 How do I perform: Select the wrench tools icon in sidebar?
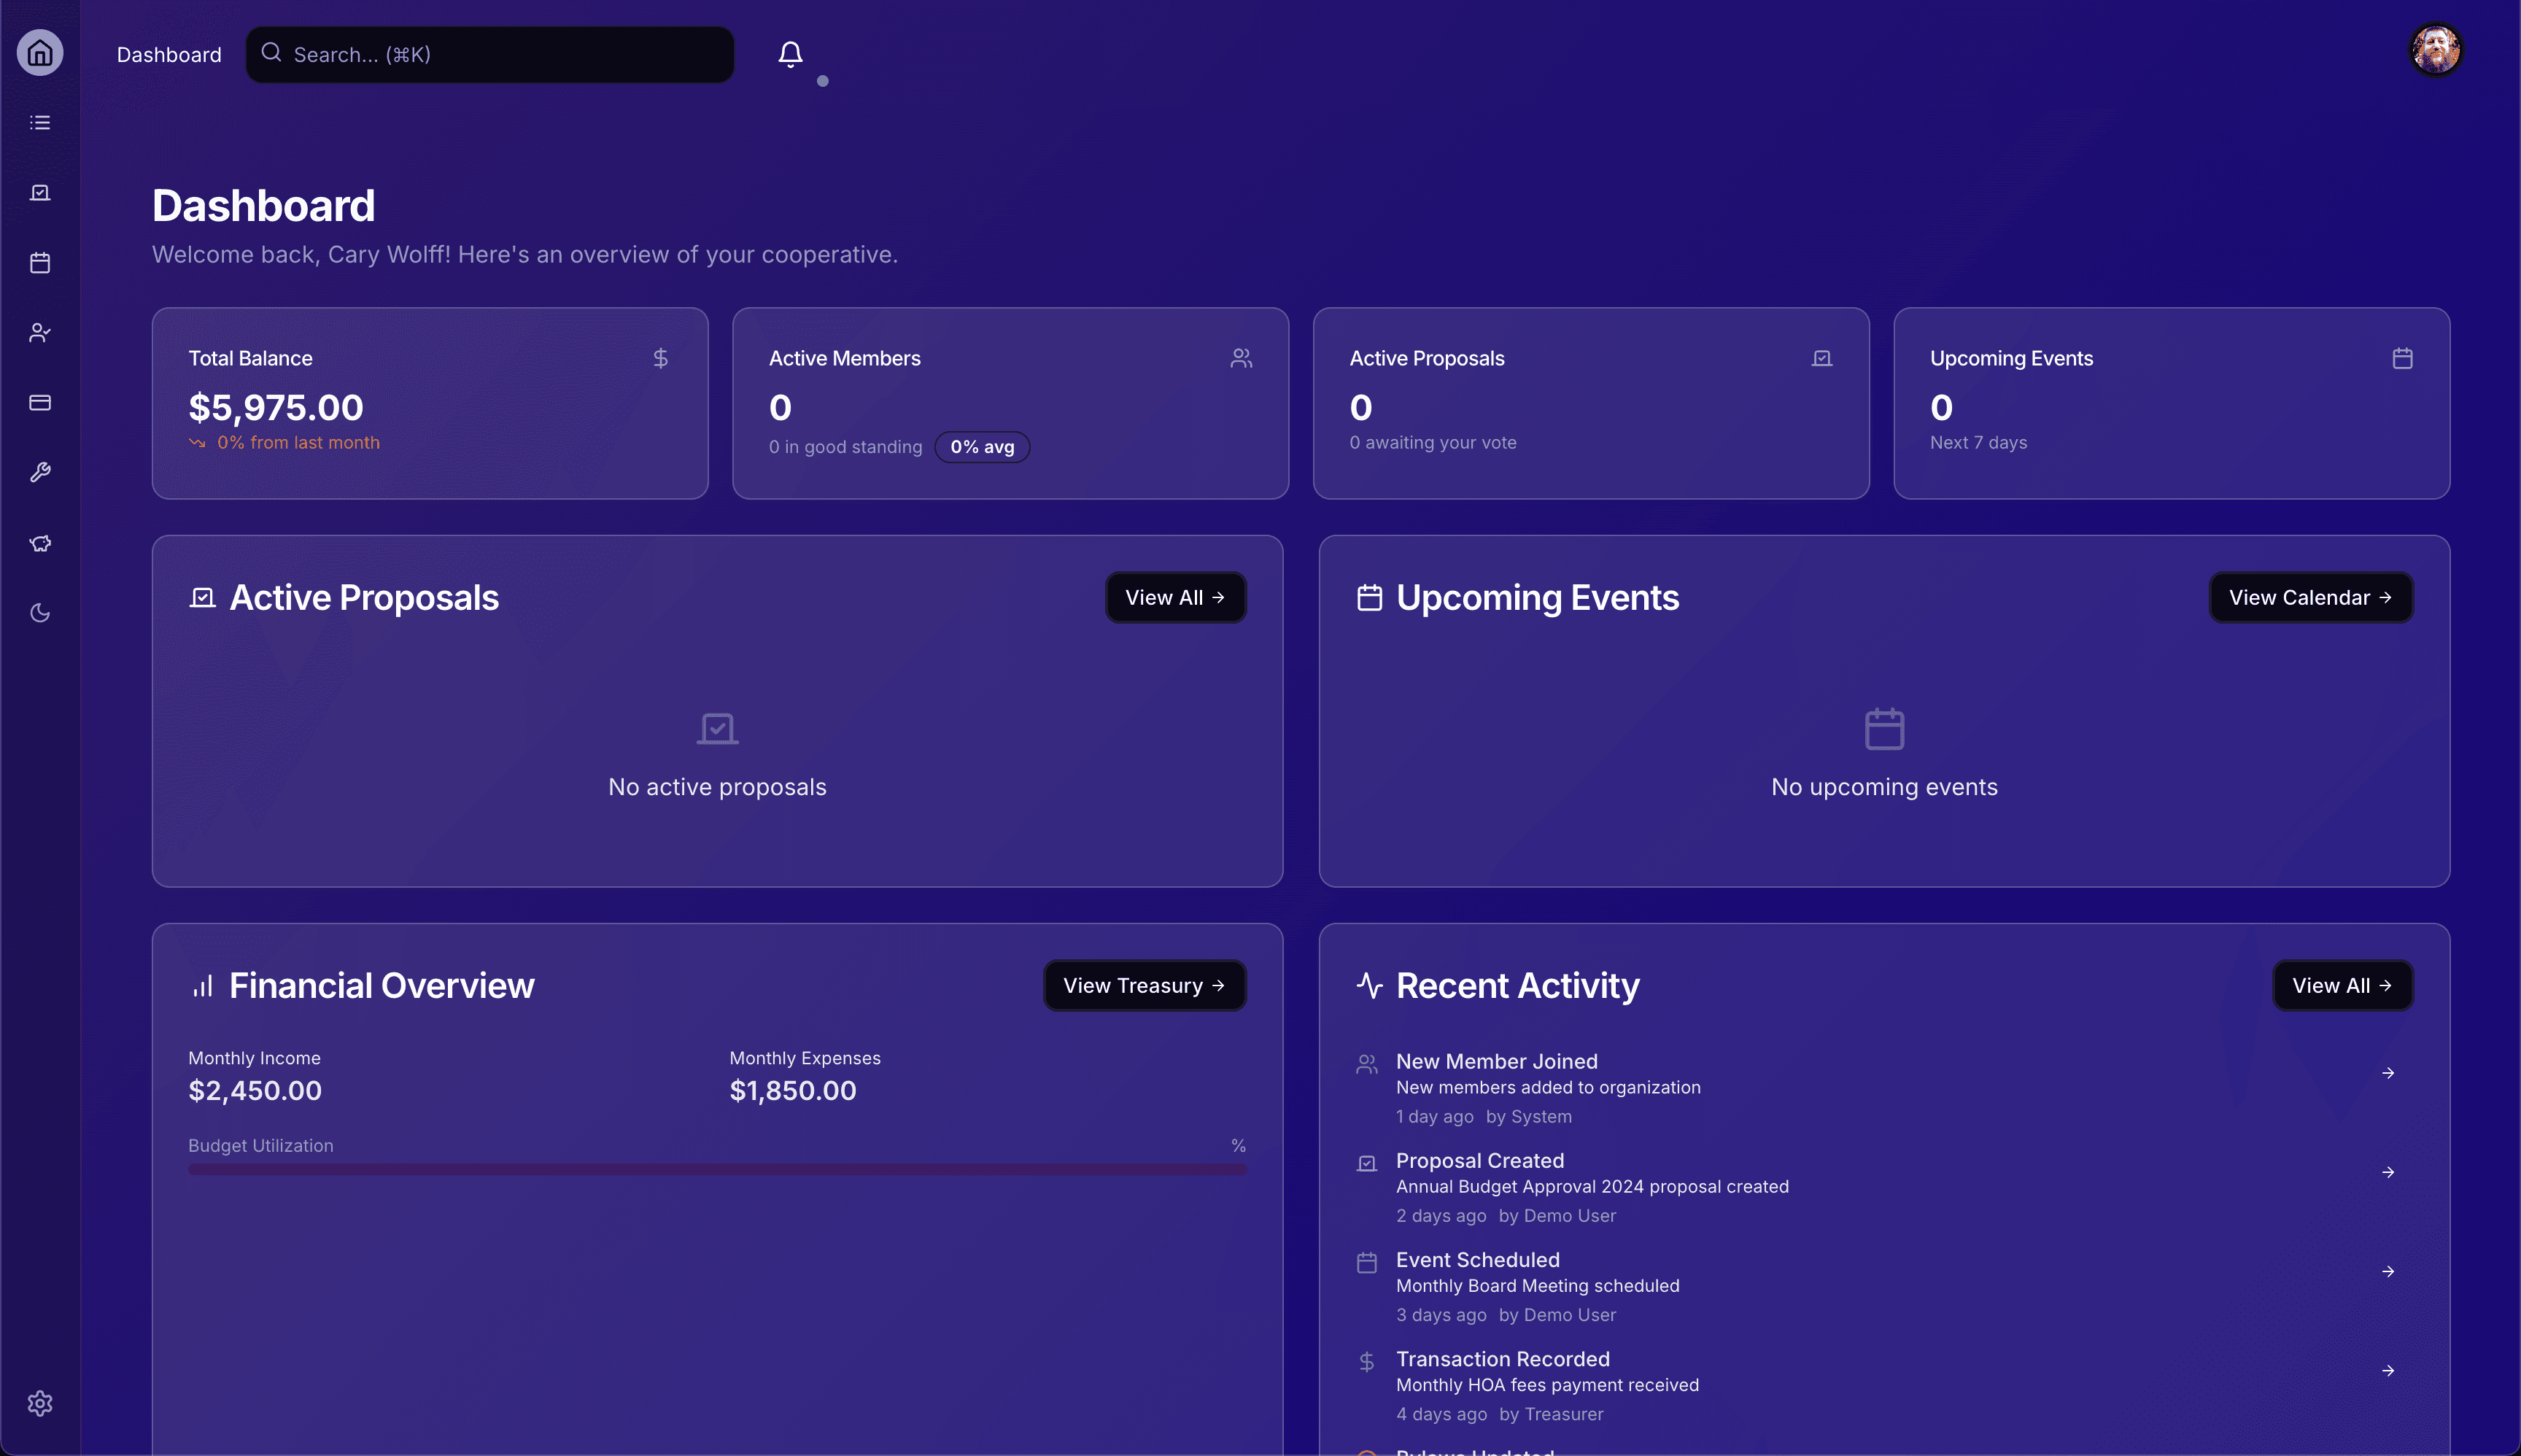(40, 472)
